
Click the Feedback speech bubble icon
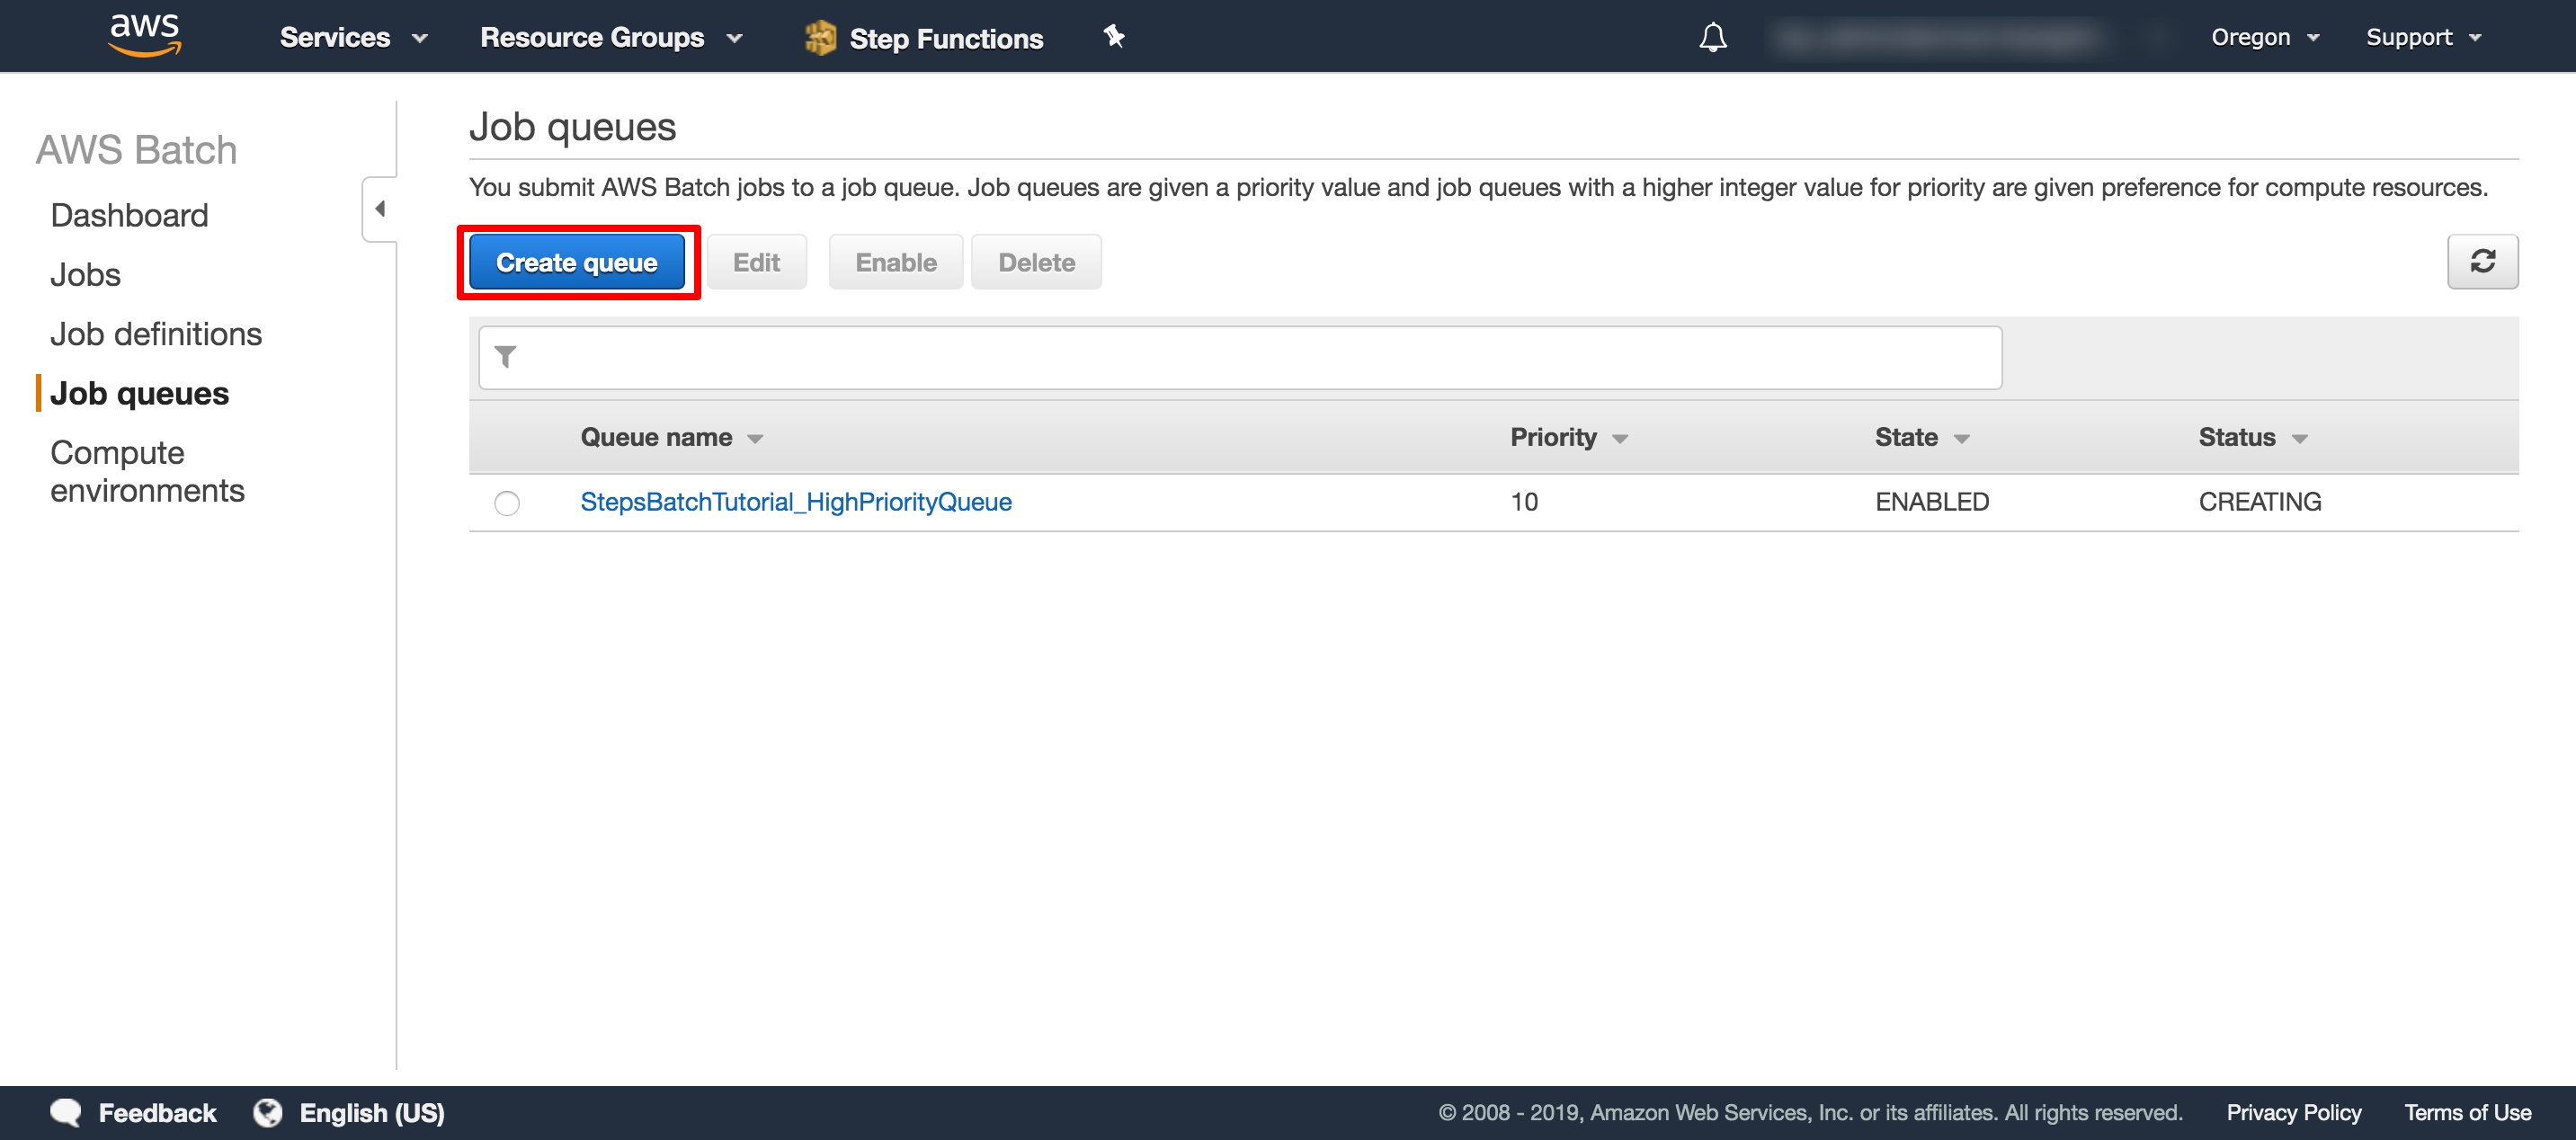click(x=66, y=1112)
